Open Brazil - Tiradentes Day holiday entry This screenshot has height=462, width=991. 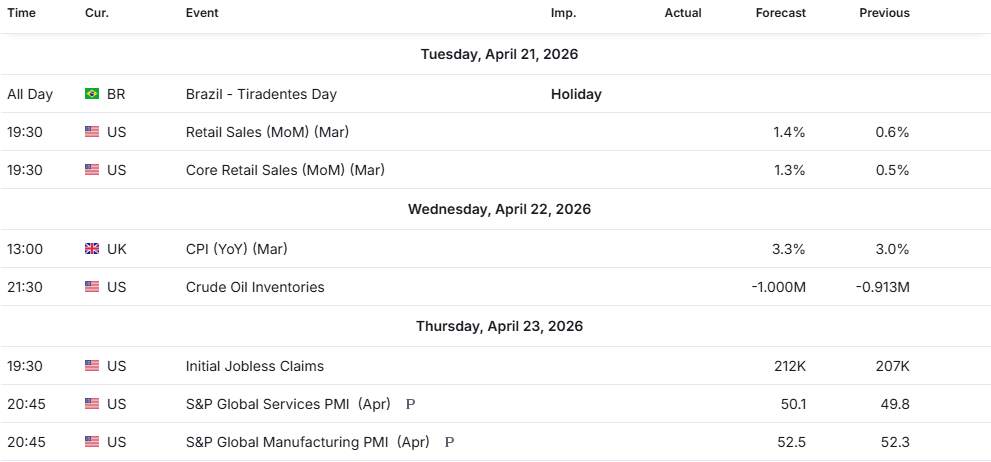[x=261, y=94]
